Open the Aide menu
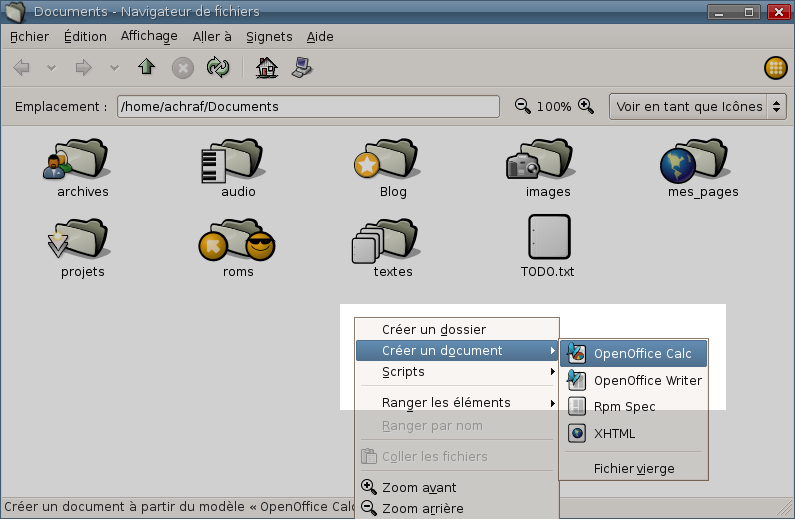This screenshot has width=795, height=519. [320, 36]
